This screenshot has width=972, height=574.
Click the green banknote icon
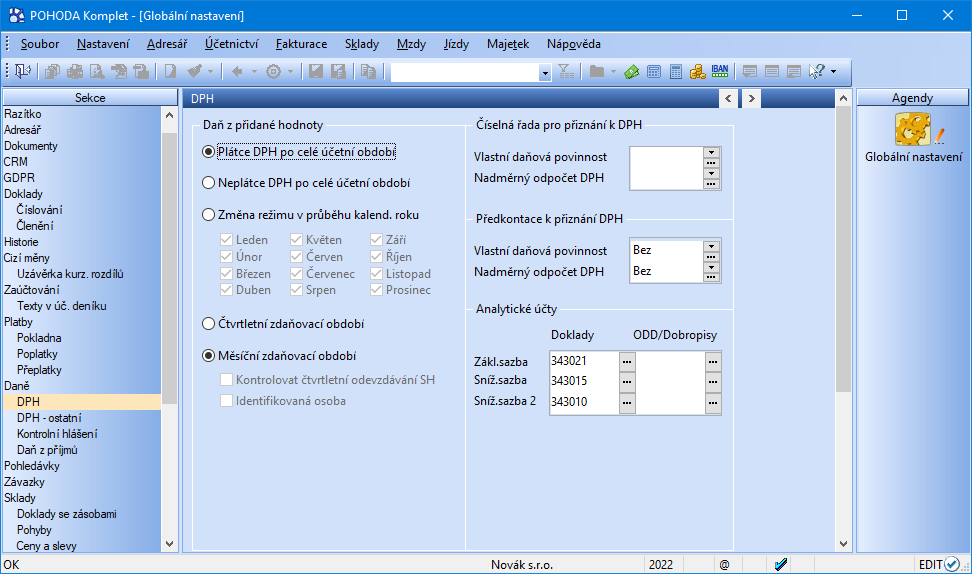coord(632,71)
